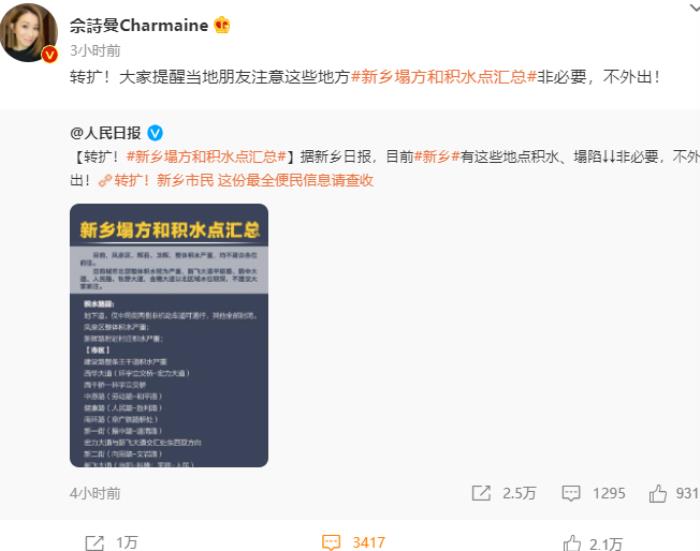The width and height of the screenshot is (700, 551).
Task: Open @人民日报 account link
Action: (106, 133)
